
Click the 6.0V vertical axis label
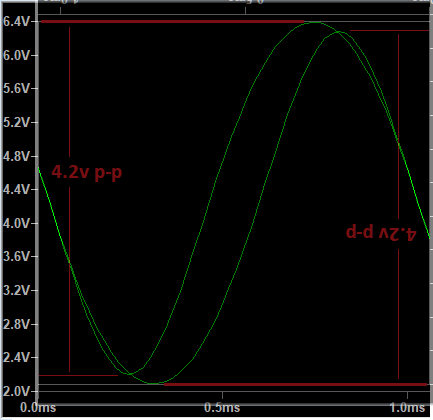[x=16, y=55]
